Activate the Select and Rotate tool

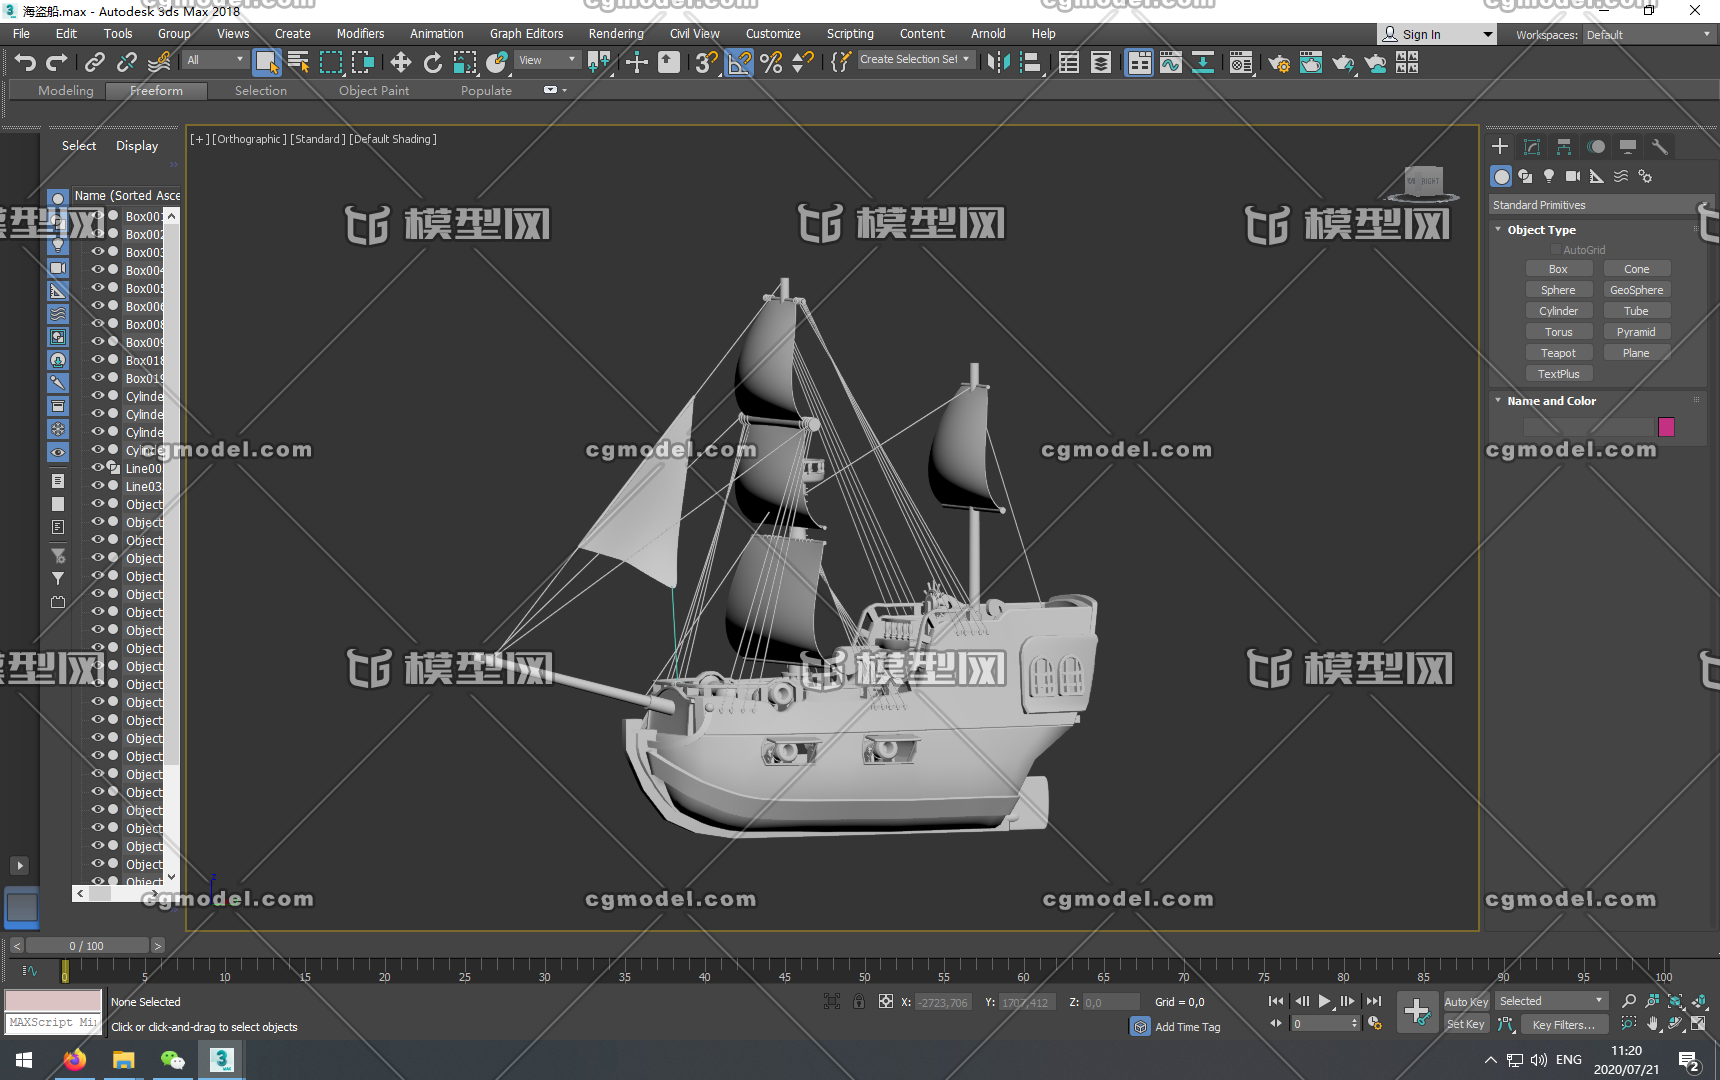[432, 62]
